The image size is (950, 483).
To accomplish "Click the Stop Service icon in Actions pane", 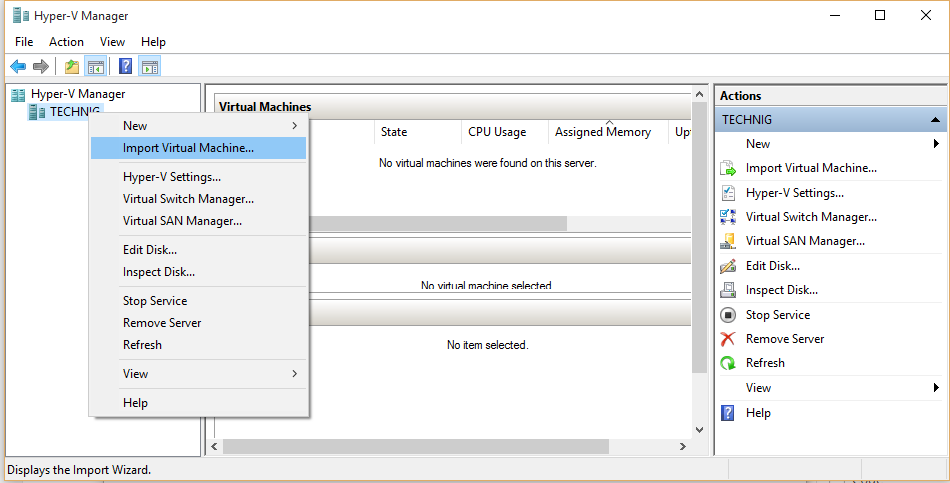I will 728,315.
